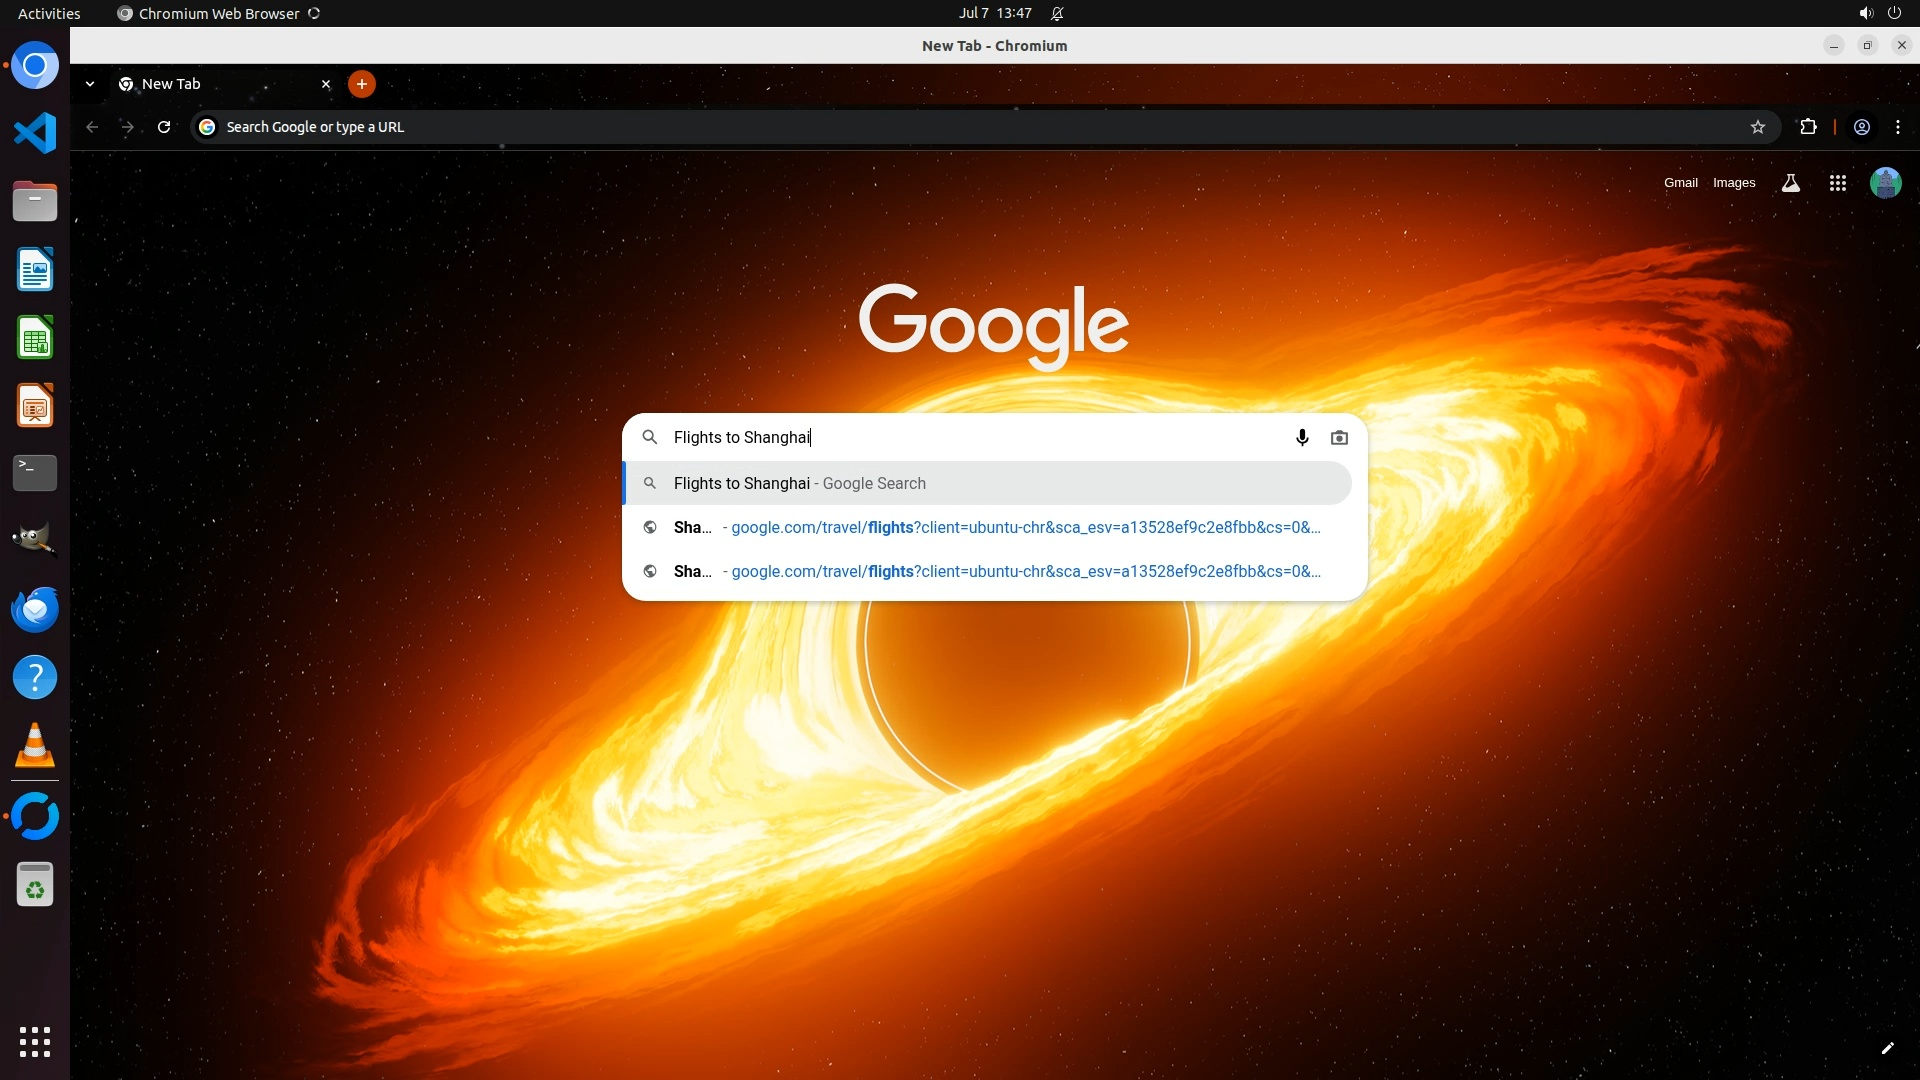The image size is (1920, 1080).
Task: Open the Images link
Action: (1733, 183)
